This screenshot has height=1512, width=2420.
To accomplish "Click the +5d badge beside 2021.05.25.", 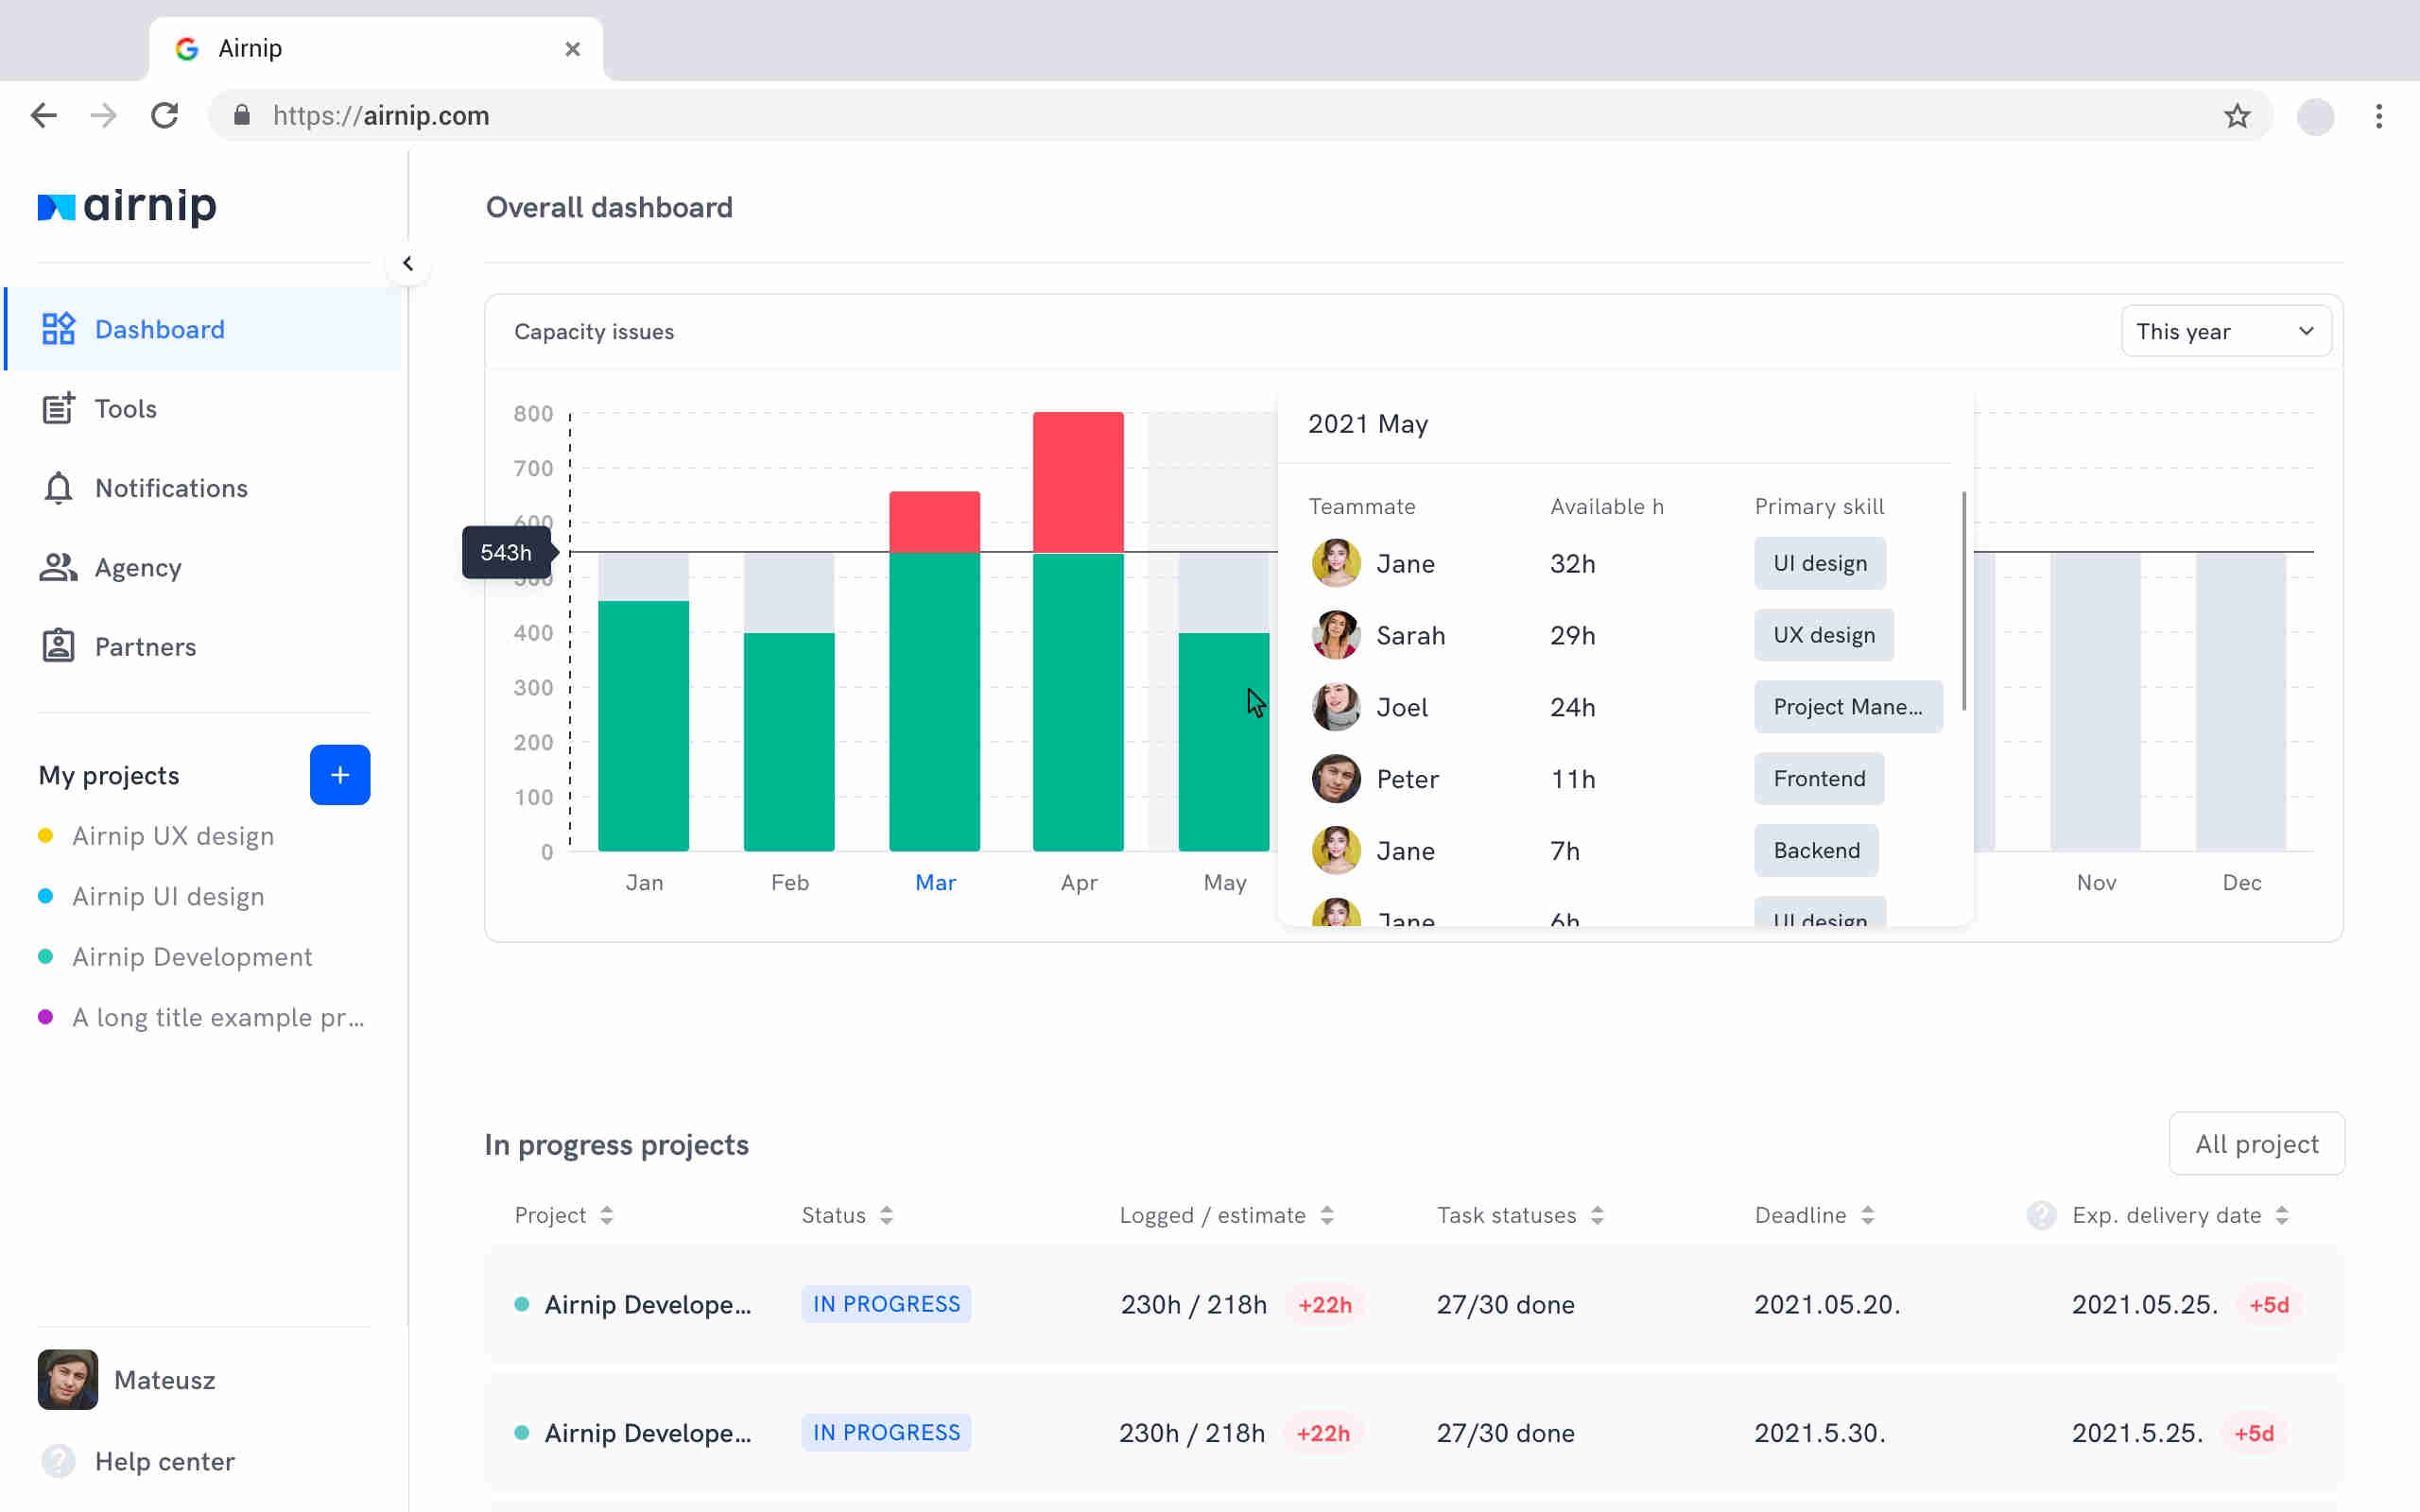I will click(2269, 1305).
